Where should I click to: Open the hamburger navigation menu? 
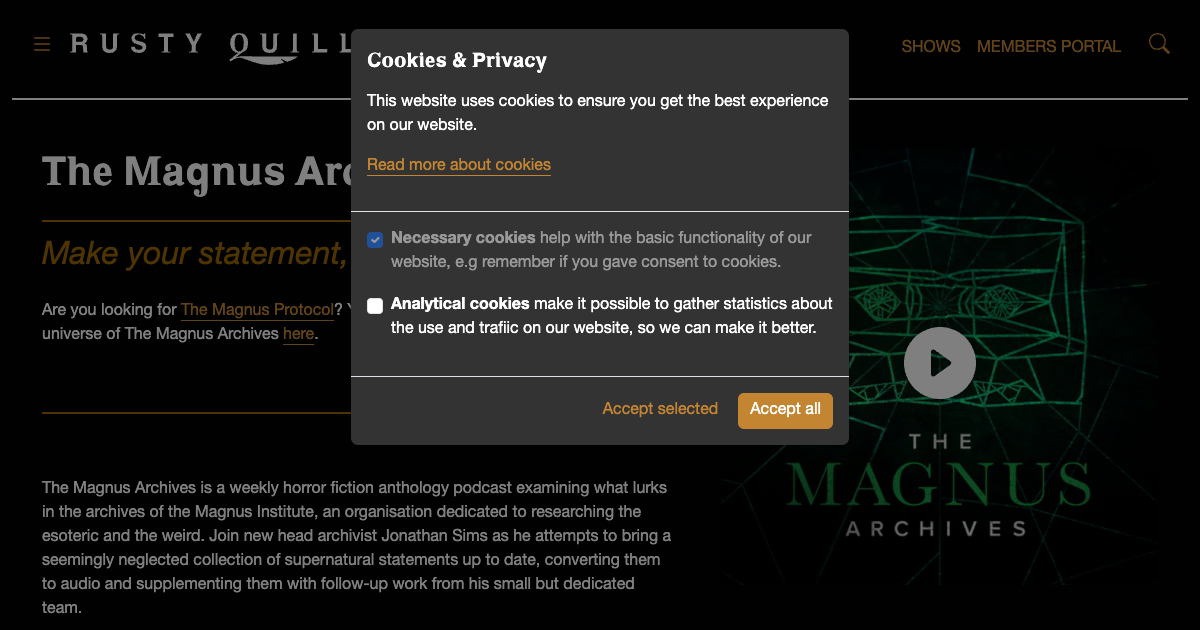coord(40,44)
